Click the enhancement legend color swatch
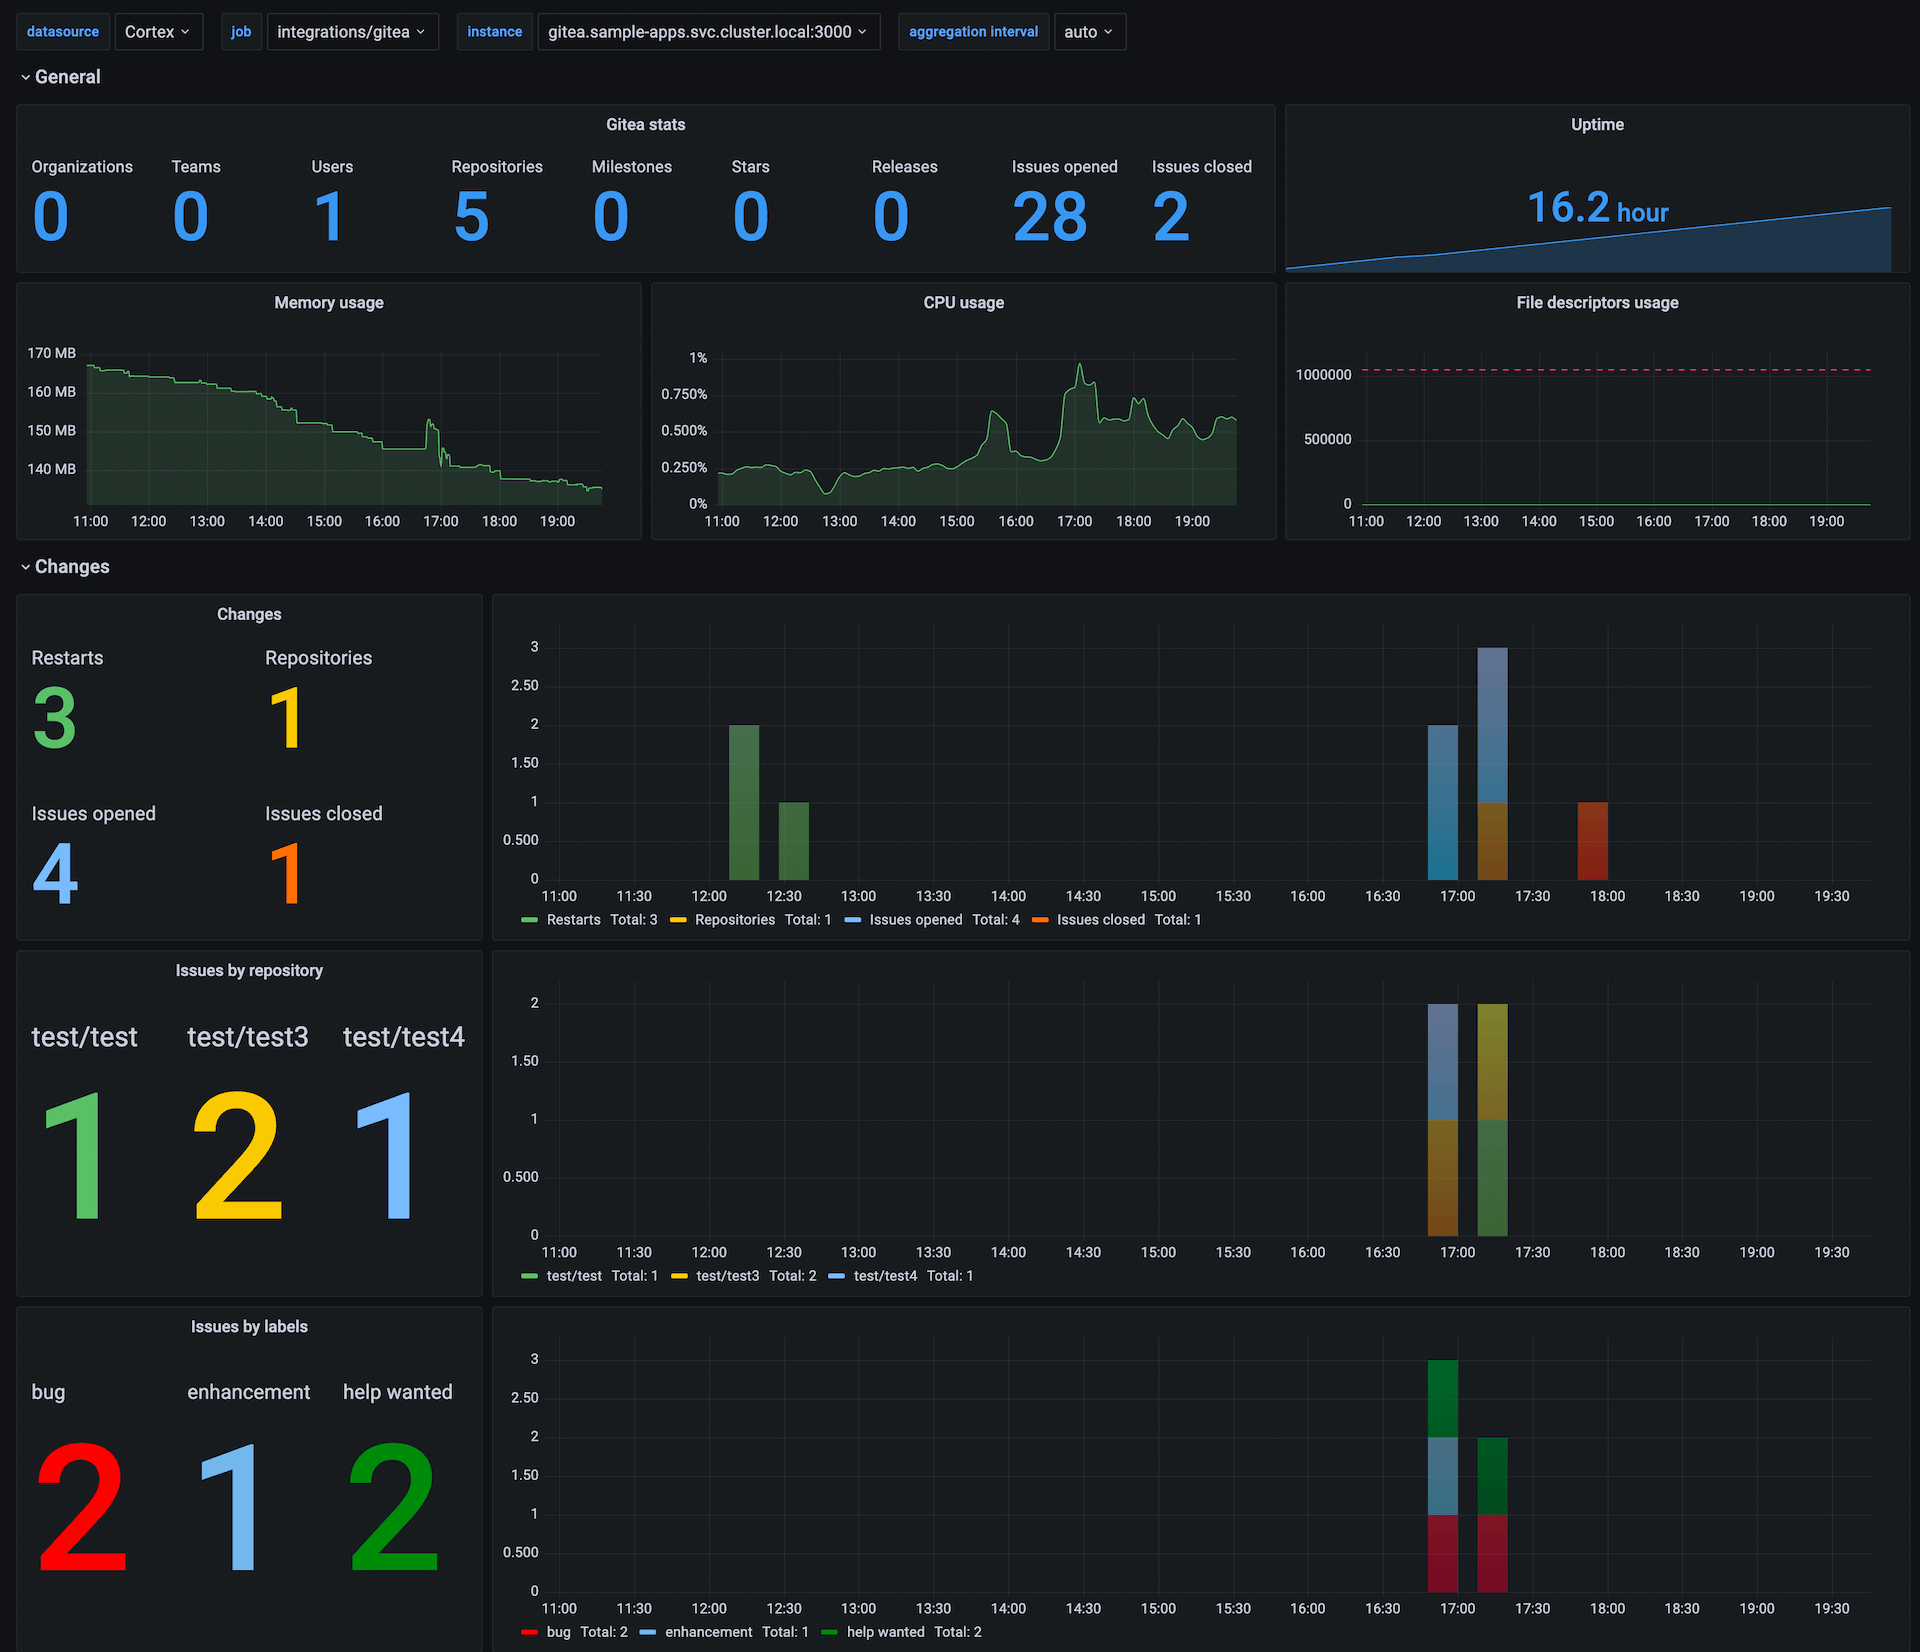The height and width of the screenshot is (1652, 1920). 649,1631
